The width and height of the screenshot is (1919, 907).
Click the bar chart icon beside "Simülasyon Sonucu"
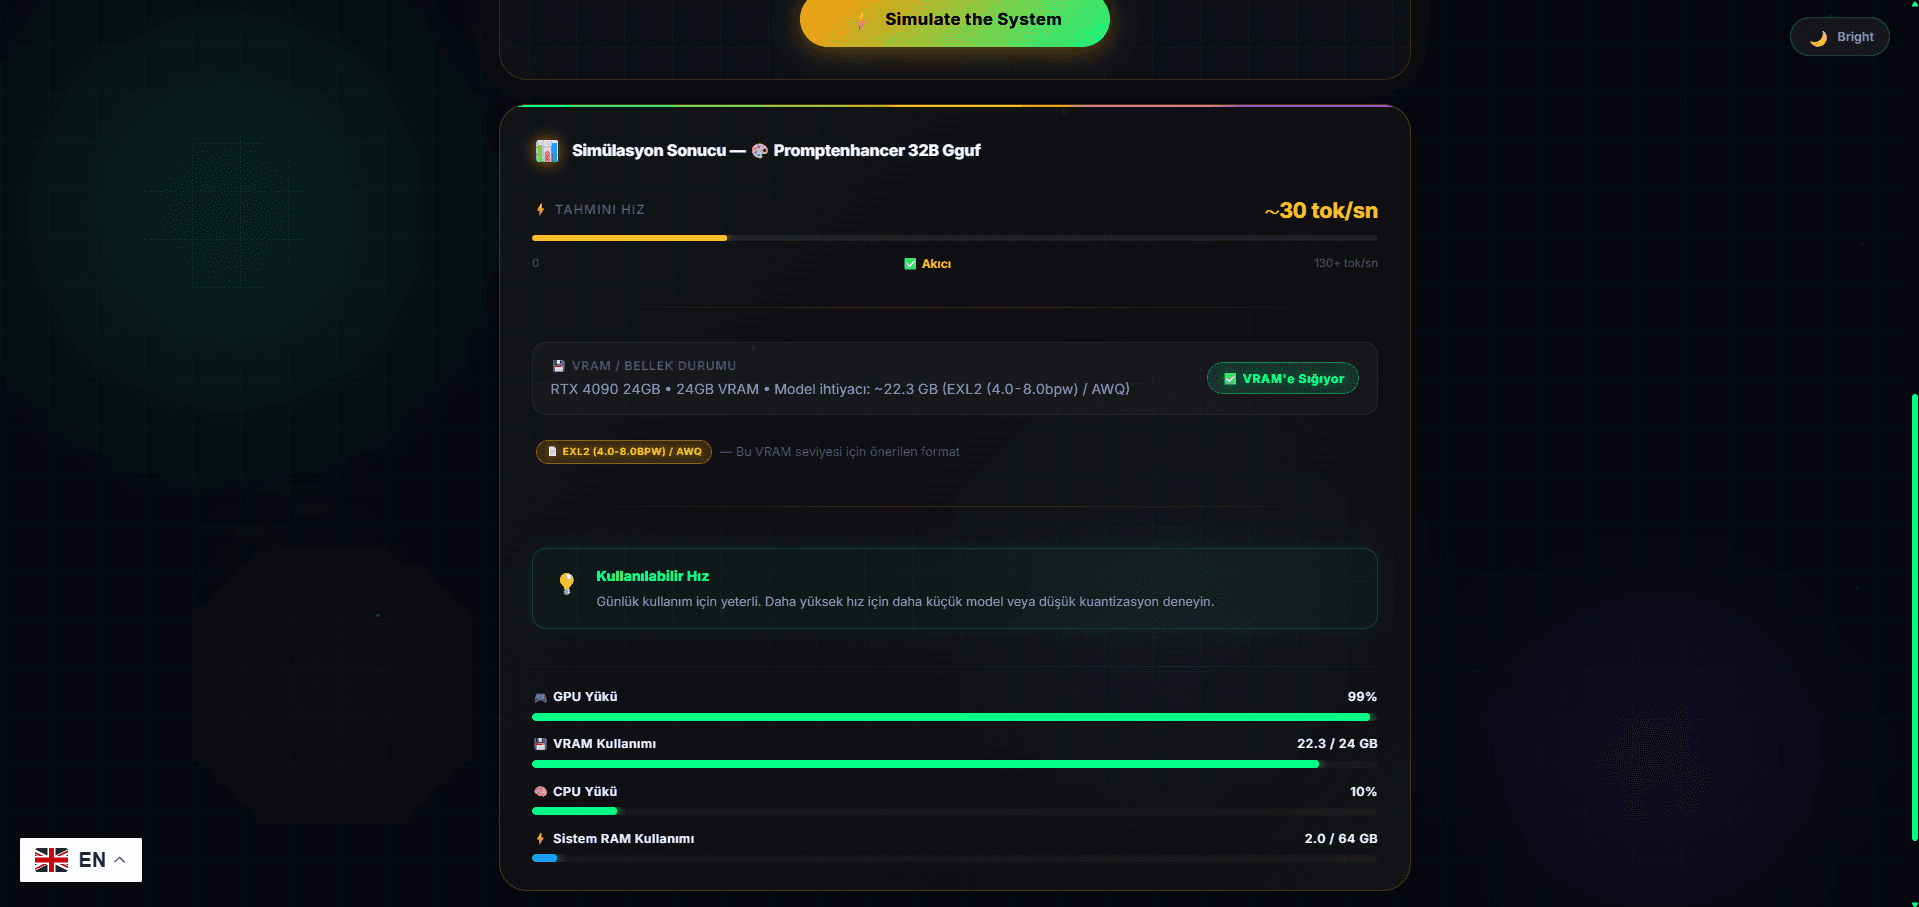546,150
